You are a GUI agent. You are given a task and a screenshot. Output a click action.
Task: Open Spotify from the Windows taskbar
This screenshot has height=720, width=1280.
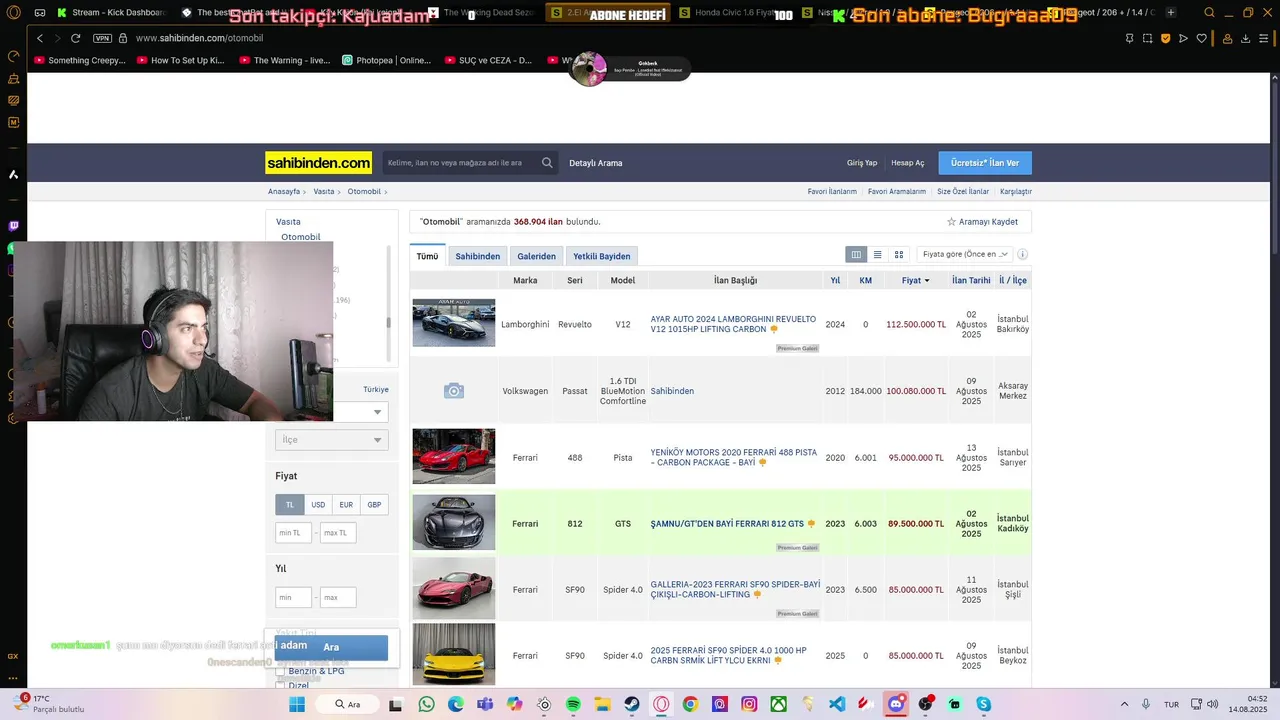[573, 704]
